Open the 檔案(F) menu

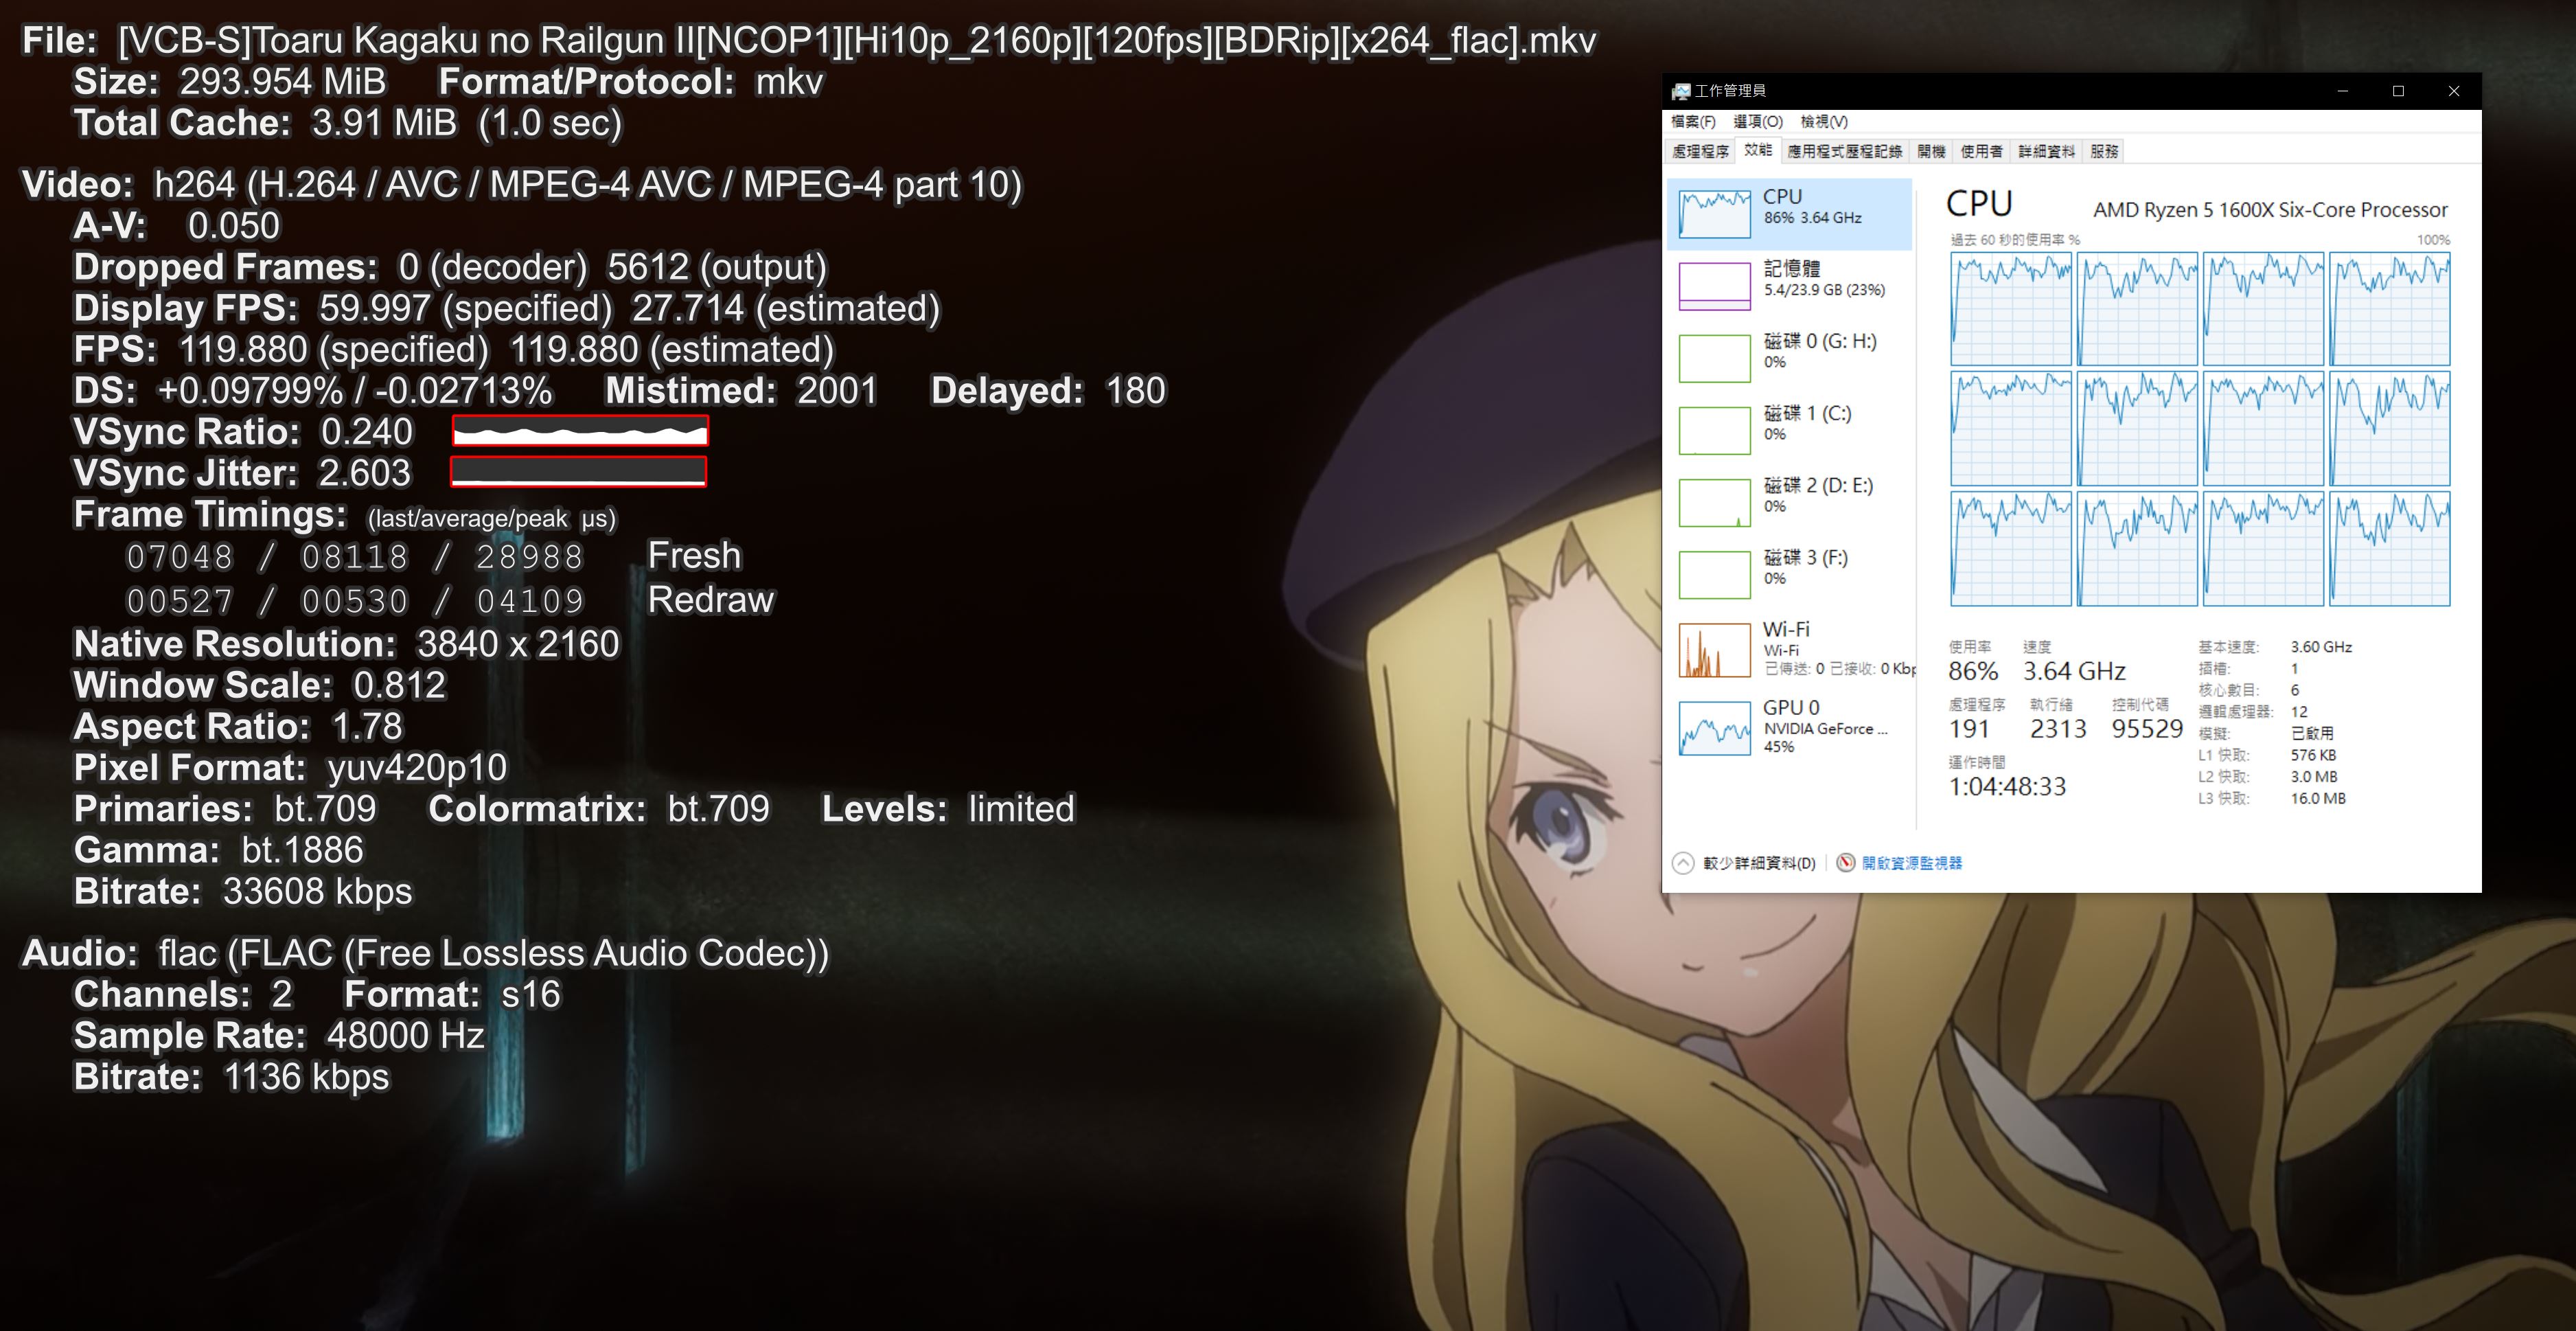pos(1693,122)
